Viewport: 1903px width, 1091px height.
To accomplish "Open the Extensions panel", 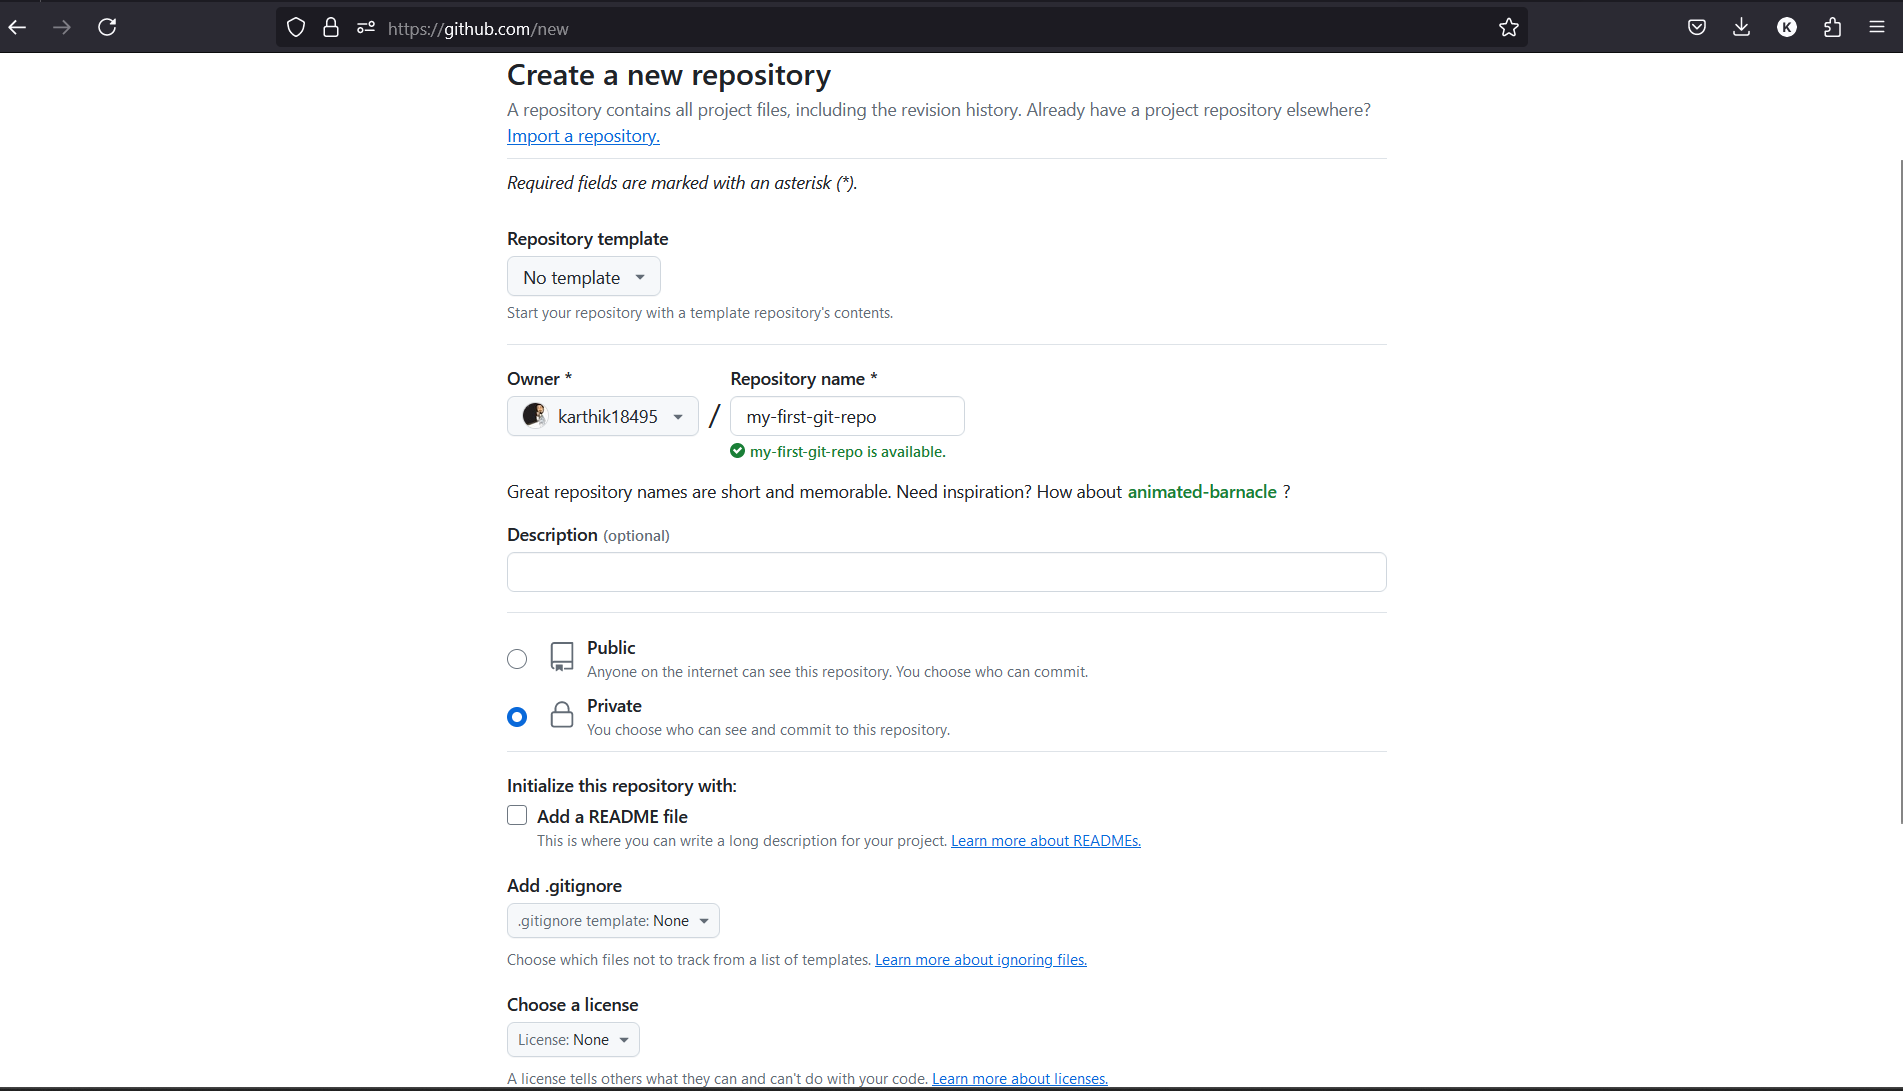I will [1832, 27].
